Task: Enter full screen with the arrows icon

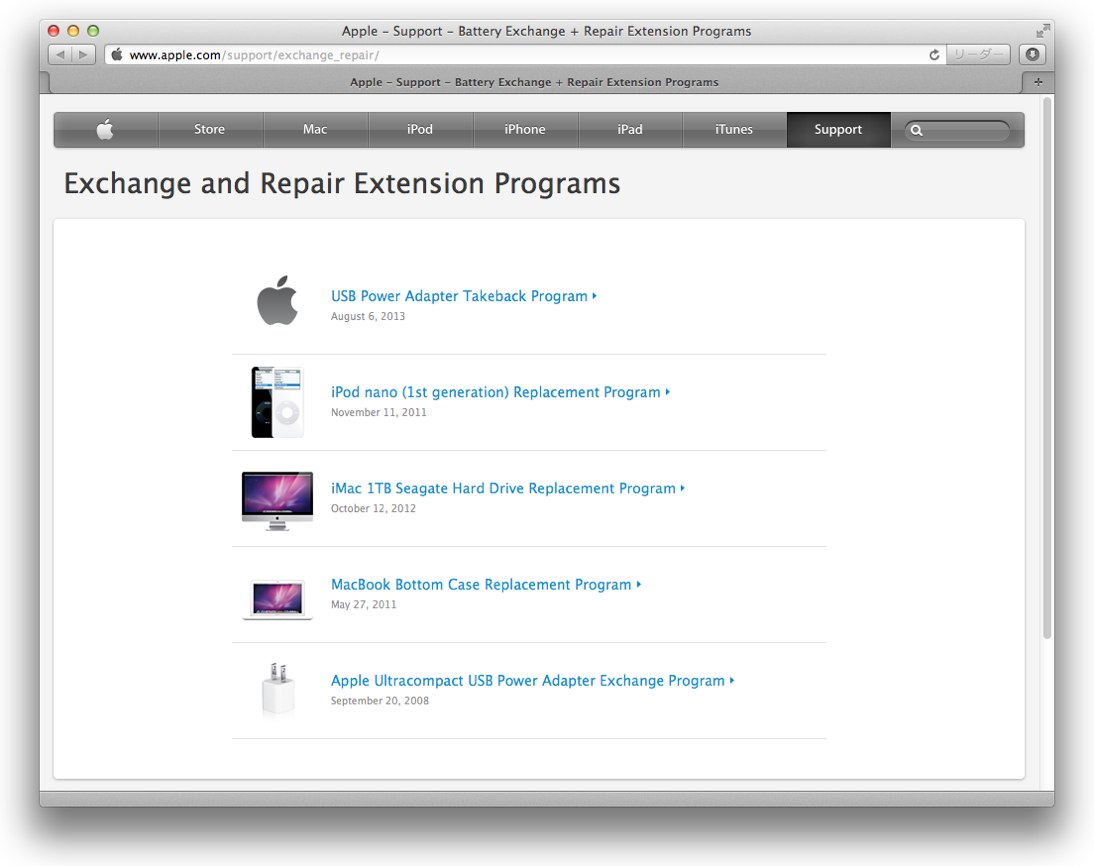Action: (x=1042, y=31)
